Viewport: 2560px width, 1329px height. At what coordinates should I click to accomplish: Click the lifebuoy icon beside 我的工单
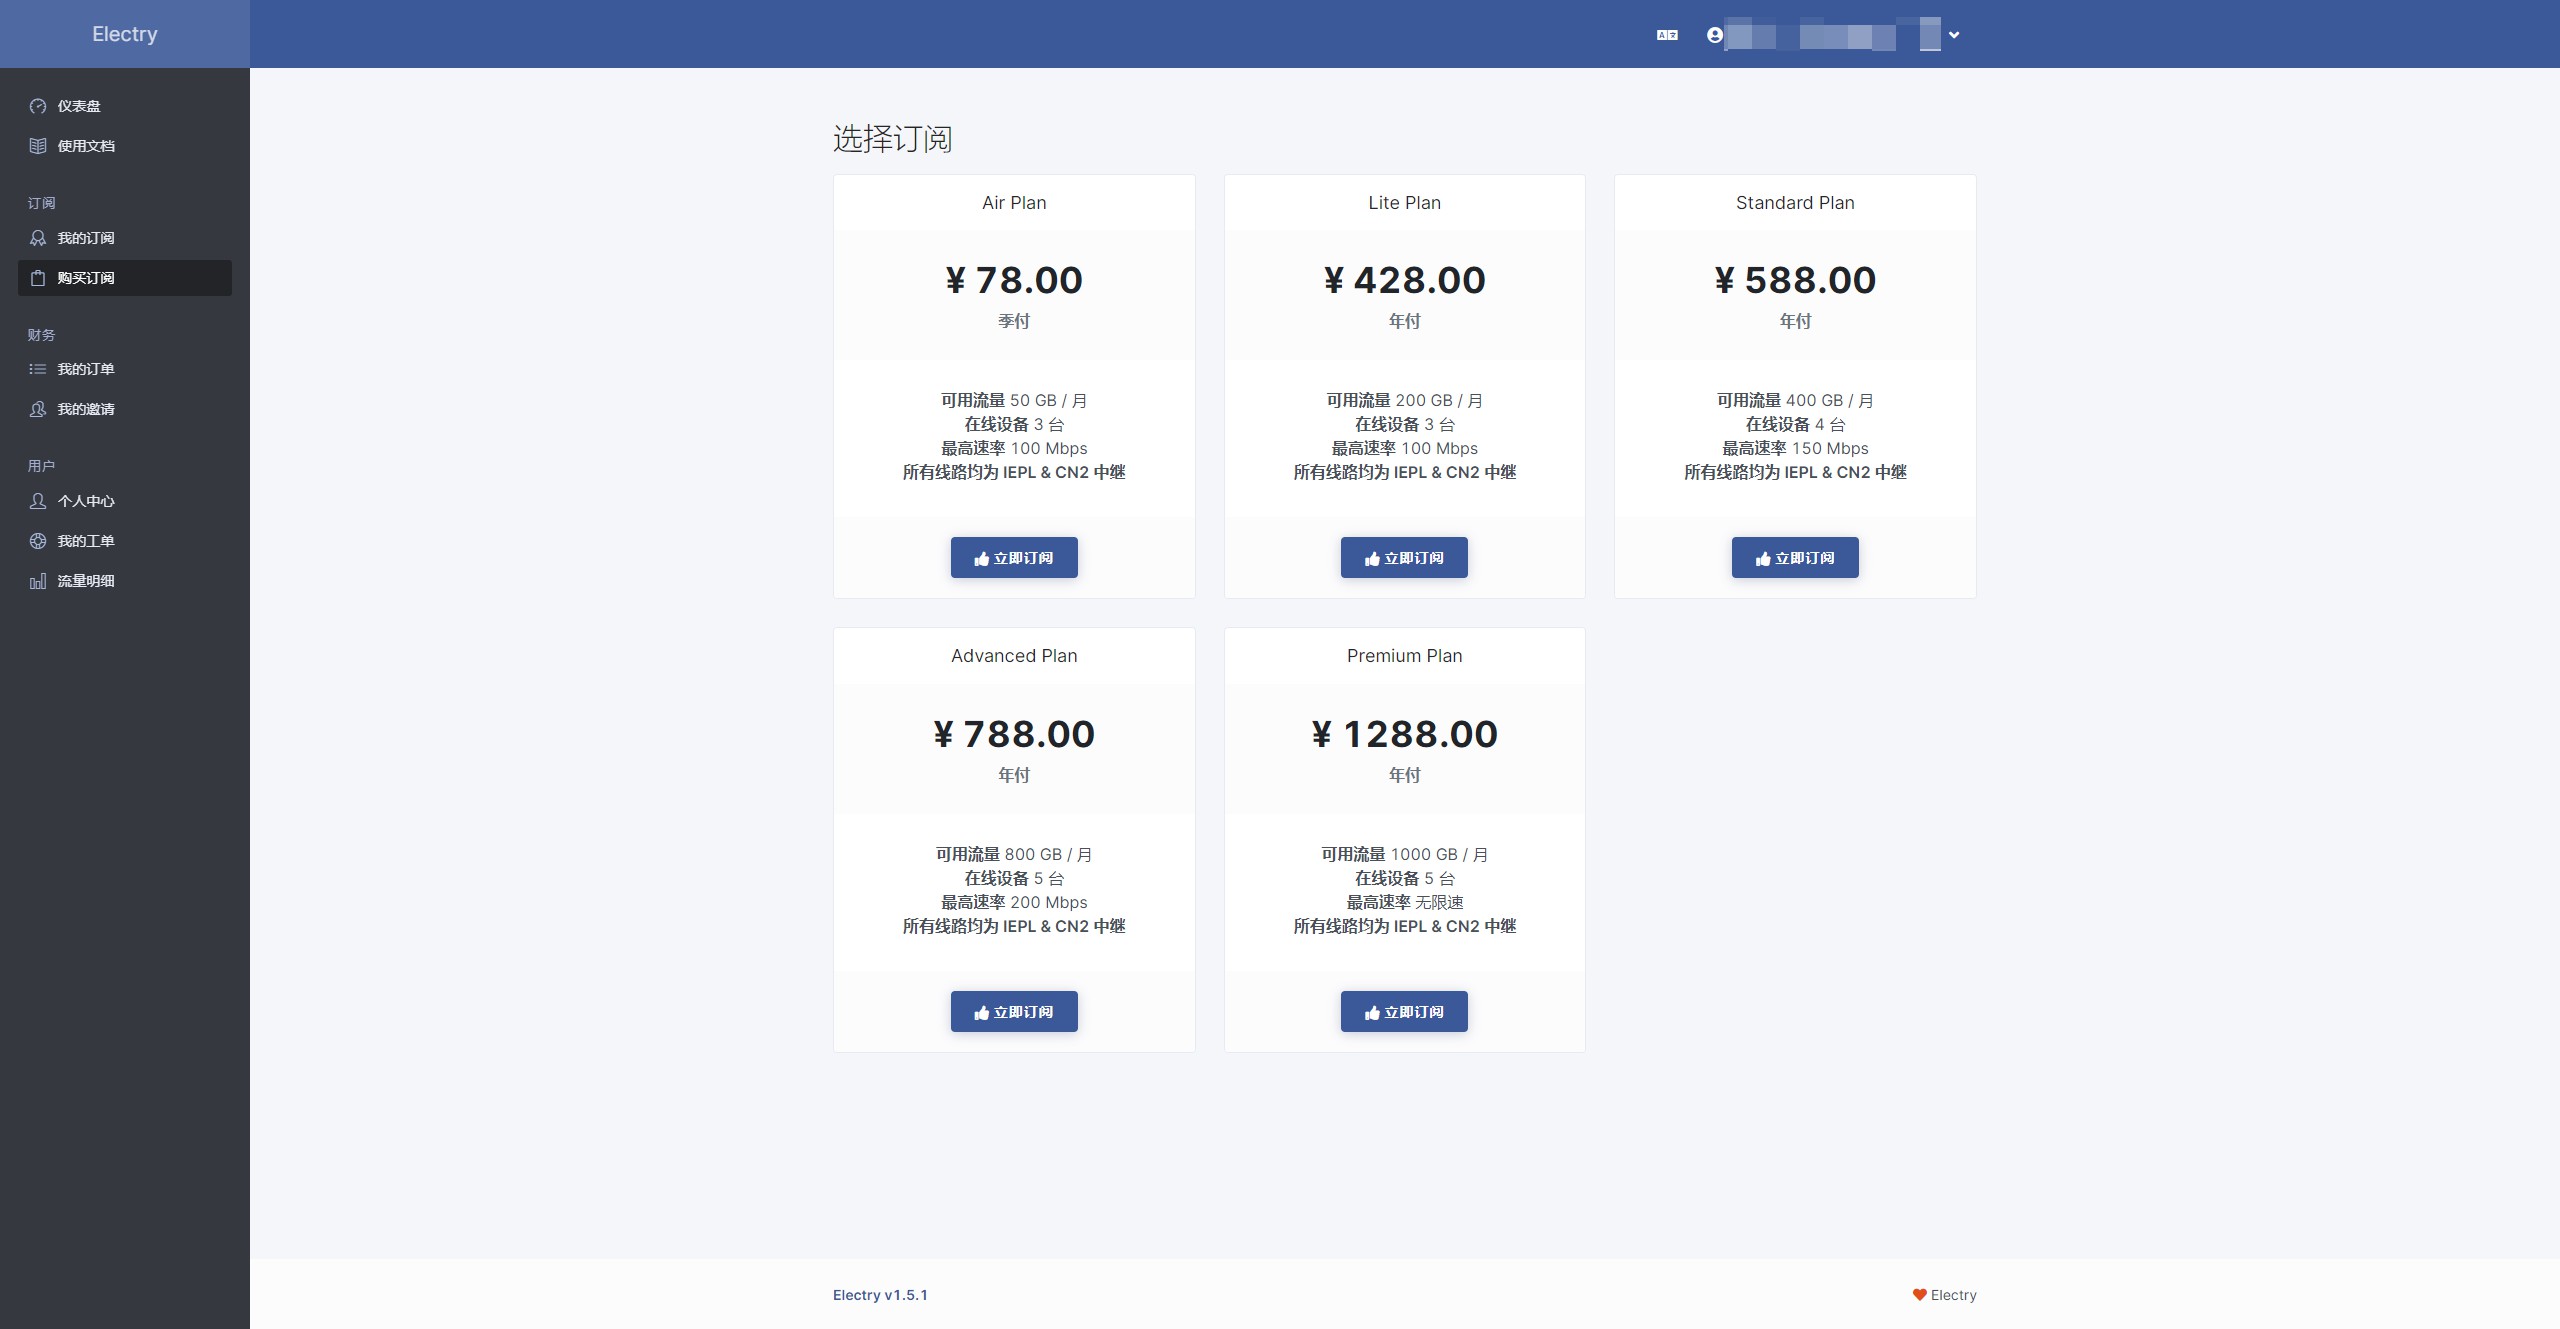(x=38, y=541)
